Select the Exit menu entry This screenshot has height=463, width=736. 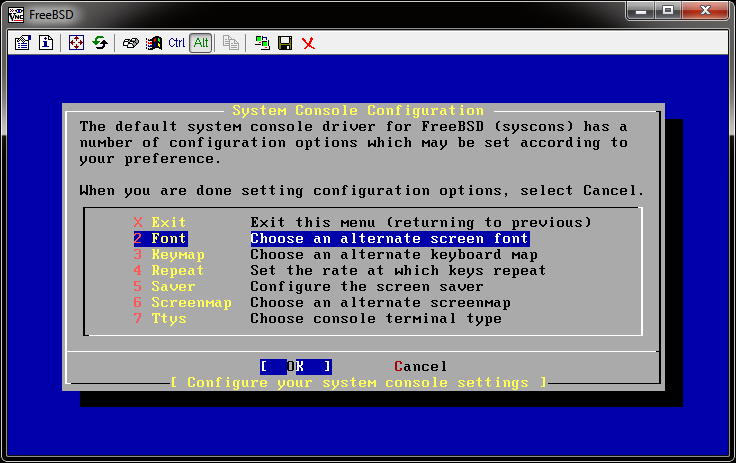click(168, 222)
